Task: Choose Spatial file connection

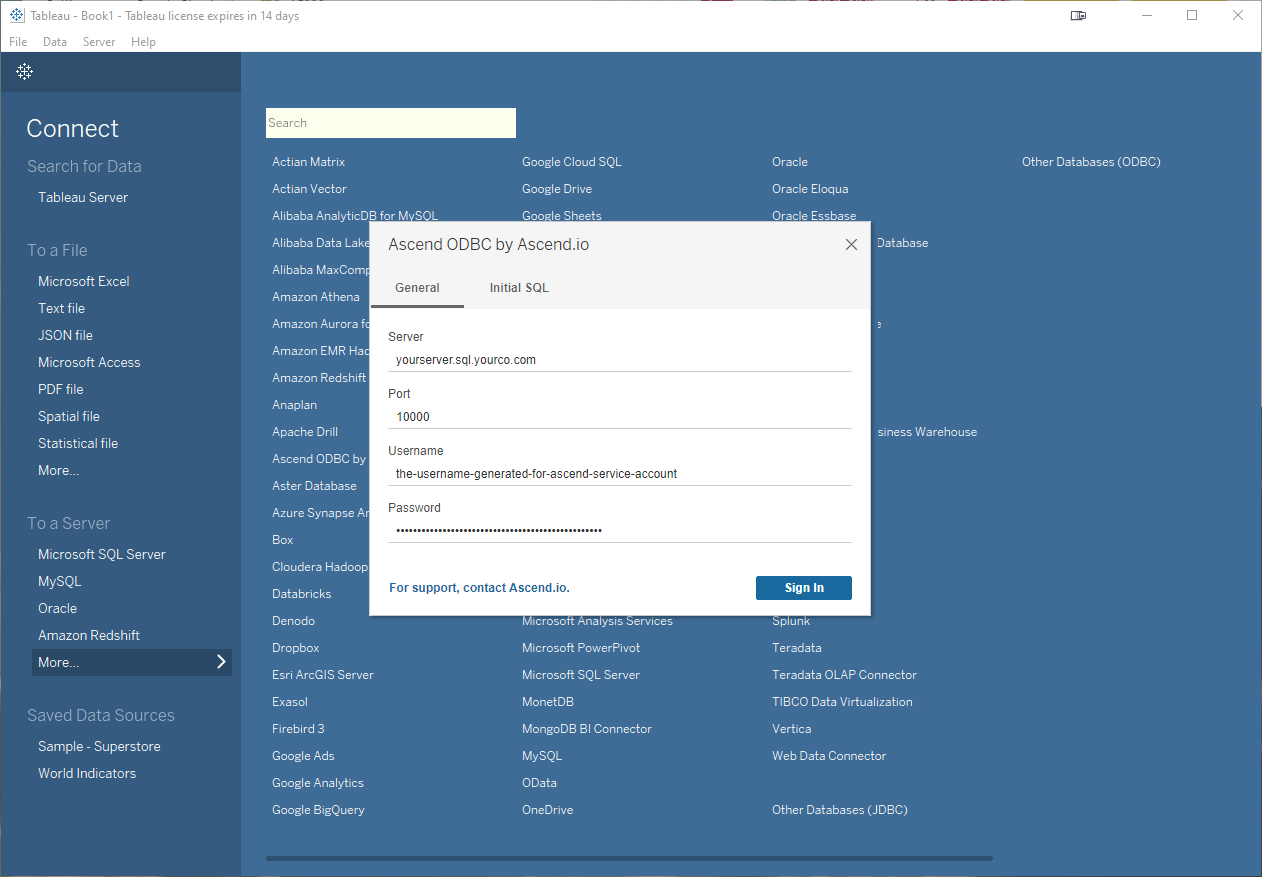Action: (69, 417)
